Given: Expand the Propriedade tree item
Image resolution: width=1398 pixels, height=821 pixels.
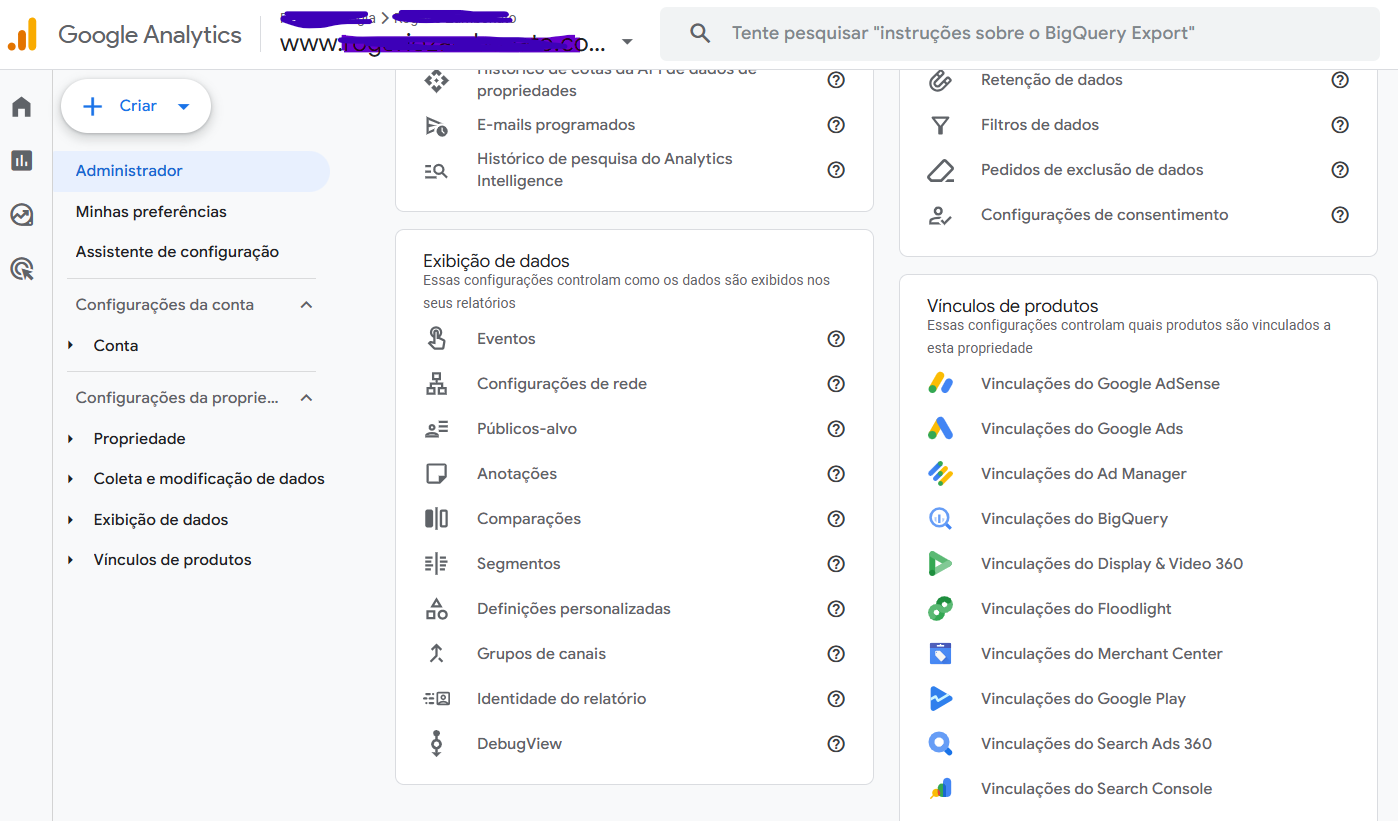Looking at the screenshot, I should (x=71, y=439).
